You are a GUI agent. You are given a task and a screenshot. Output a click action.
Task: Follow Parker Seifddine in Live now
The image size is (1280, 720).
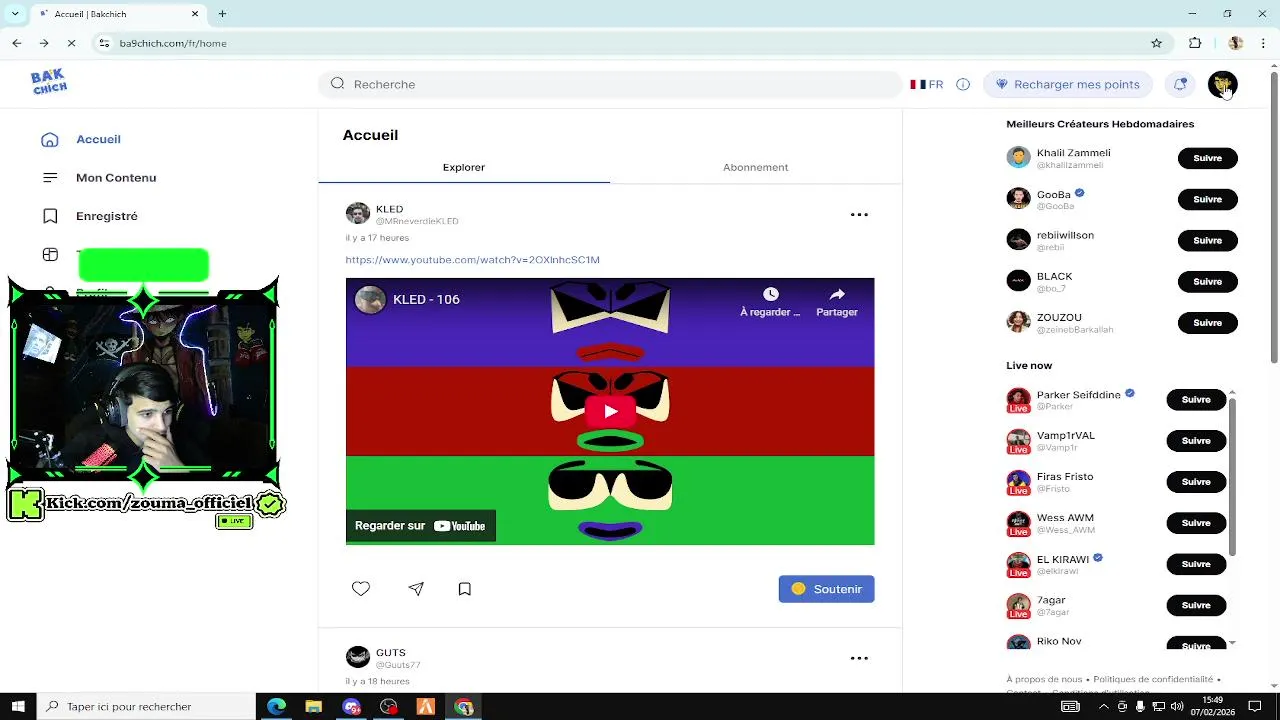[x=1196, y=399]
